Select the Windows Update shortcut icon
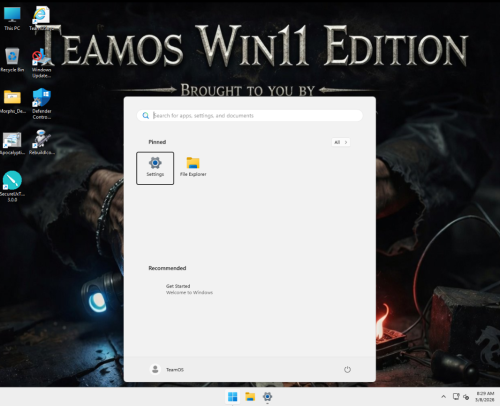 tap(41, 63)
